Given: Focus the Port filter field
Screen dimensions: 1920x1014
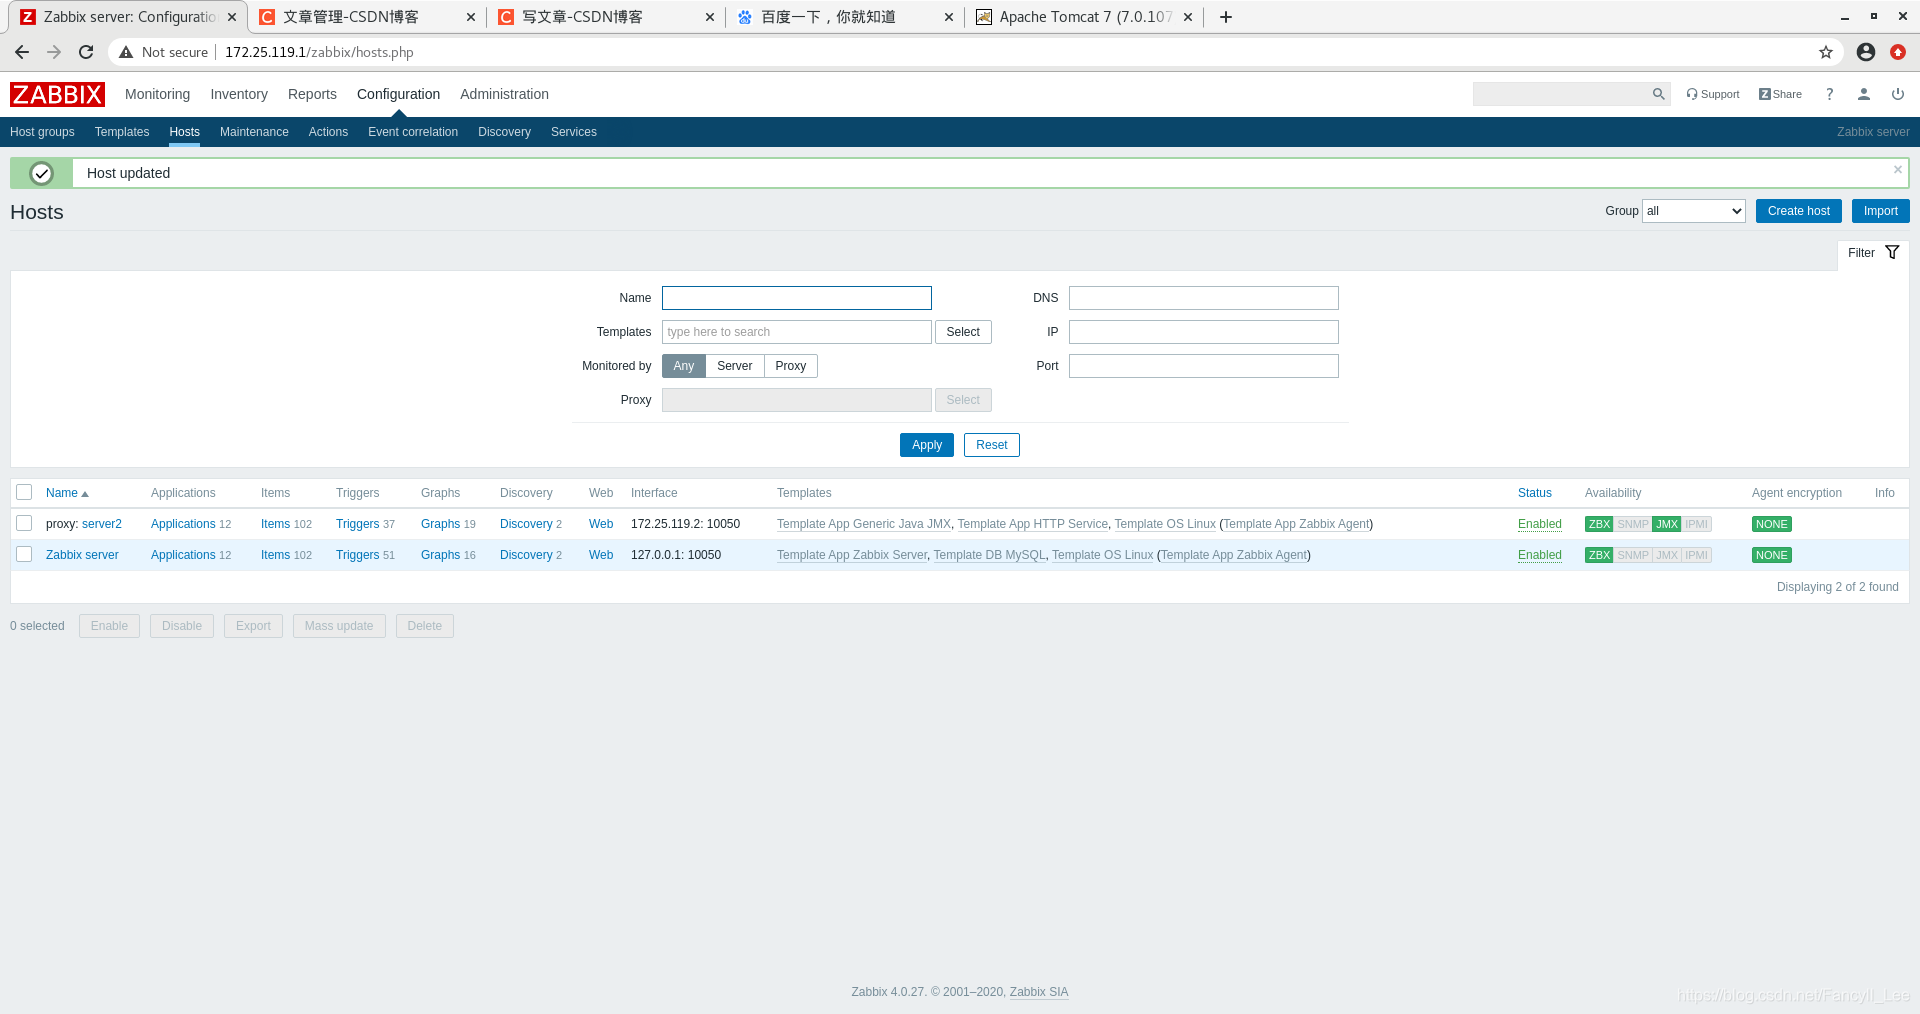Looking at the screenshot, I should [x=1203, y=366].
